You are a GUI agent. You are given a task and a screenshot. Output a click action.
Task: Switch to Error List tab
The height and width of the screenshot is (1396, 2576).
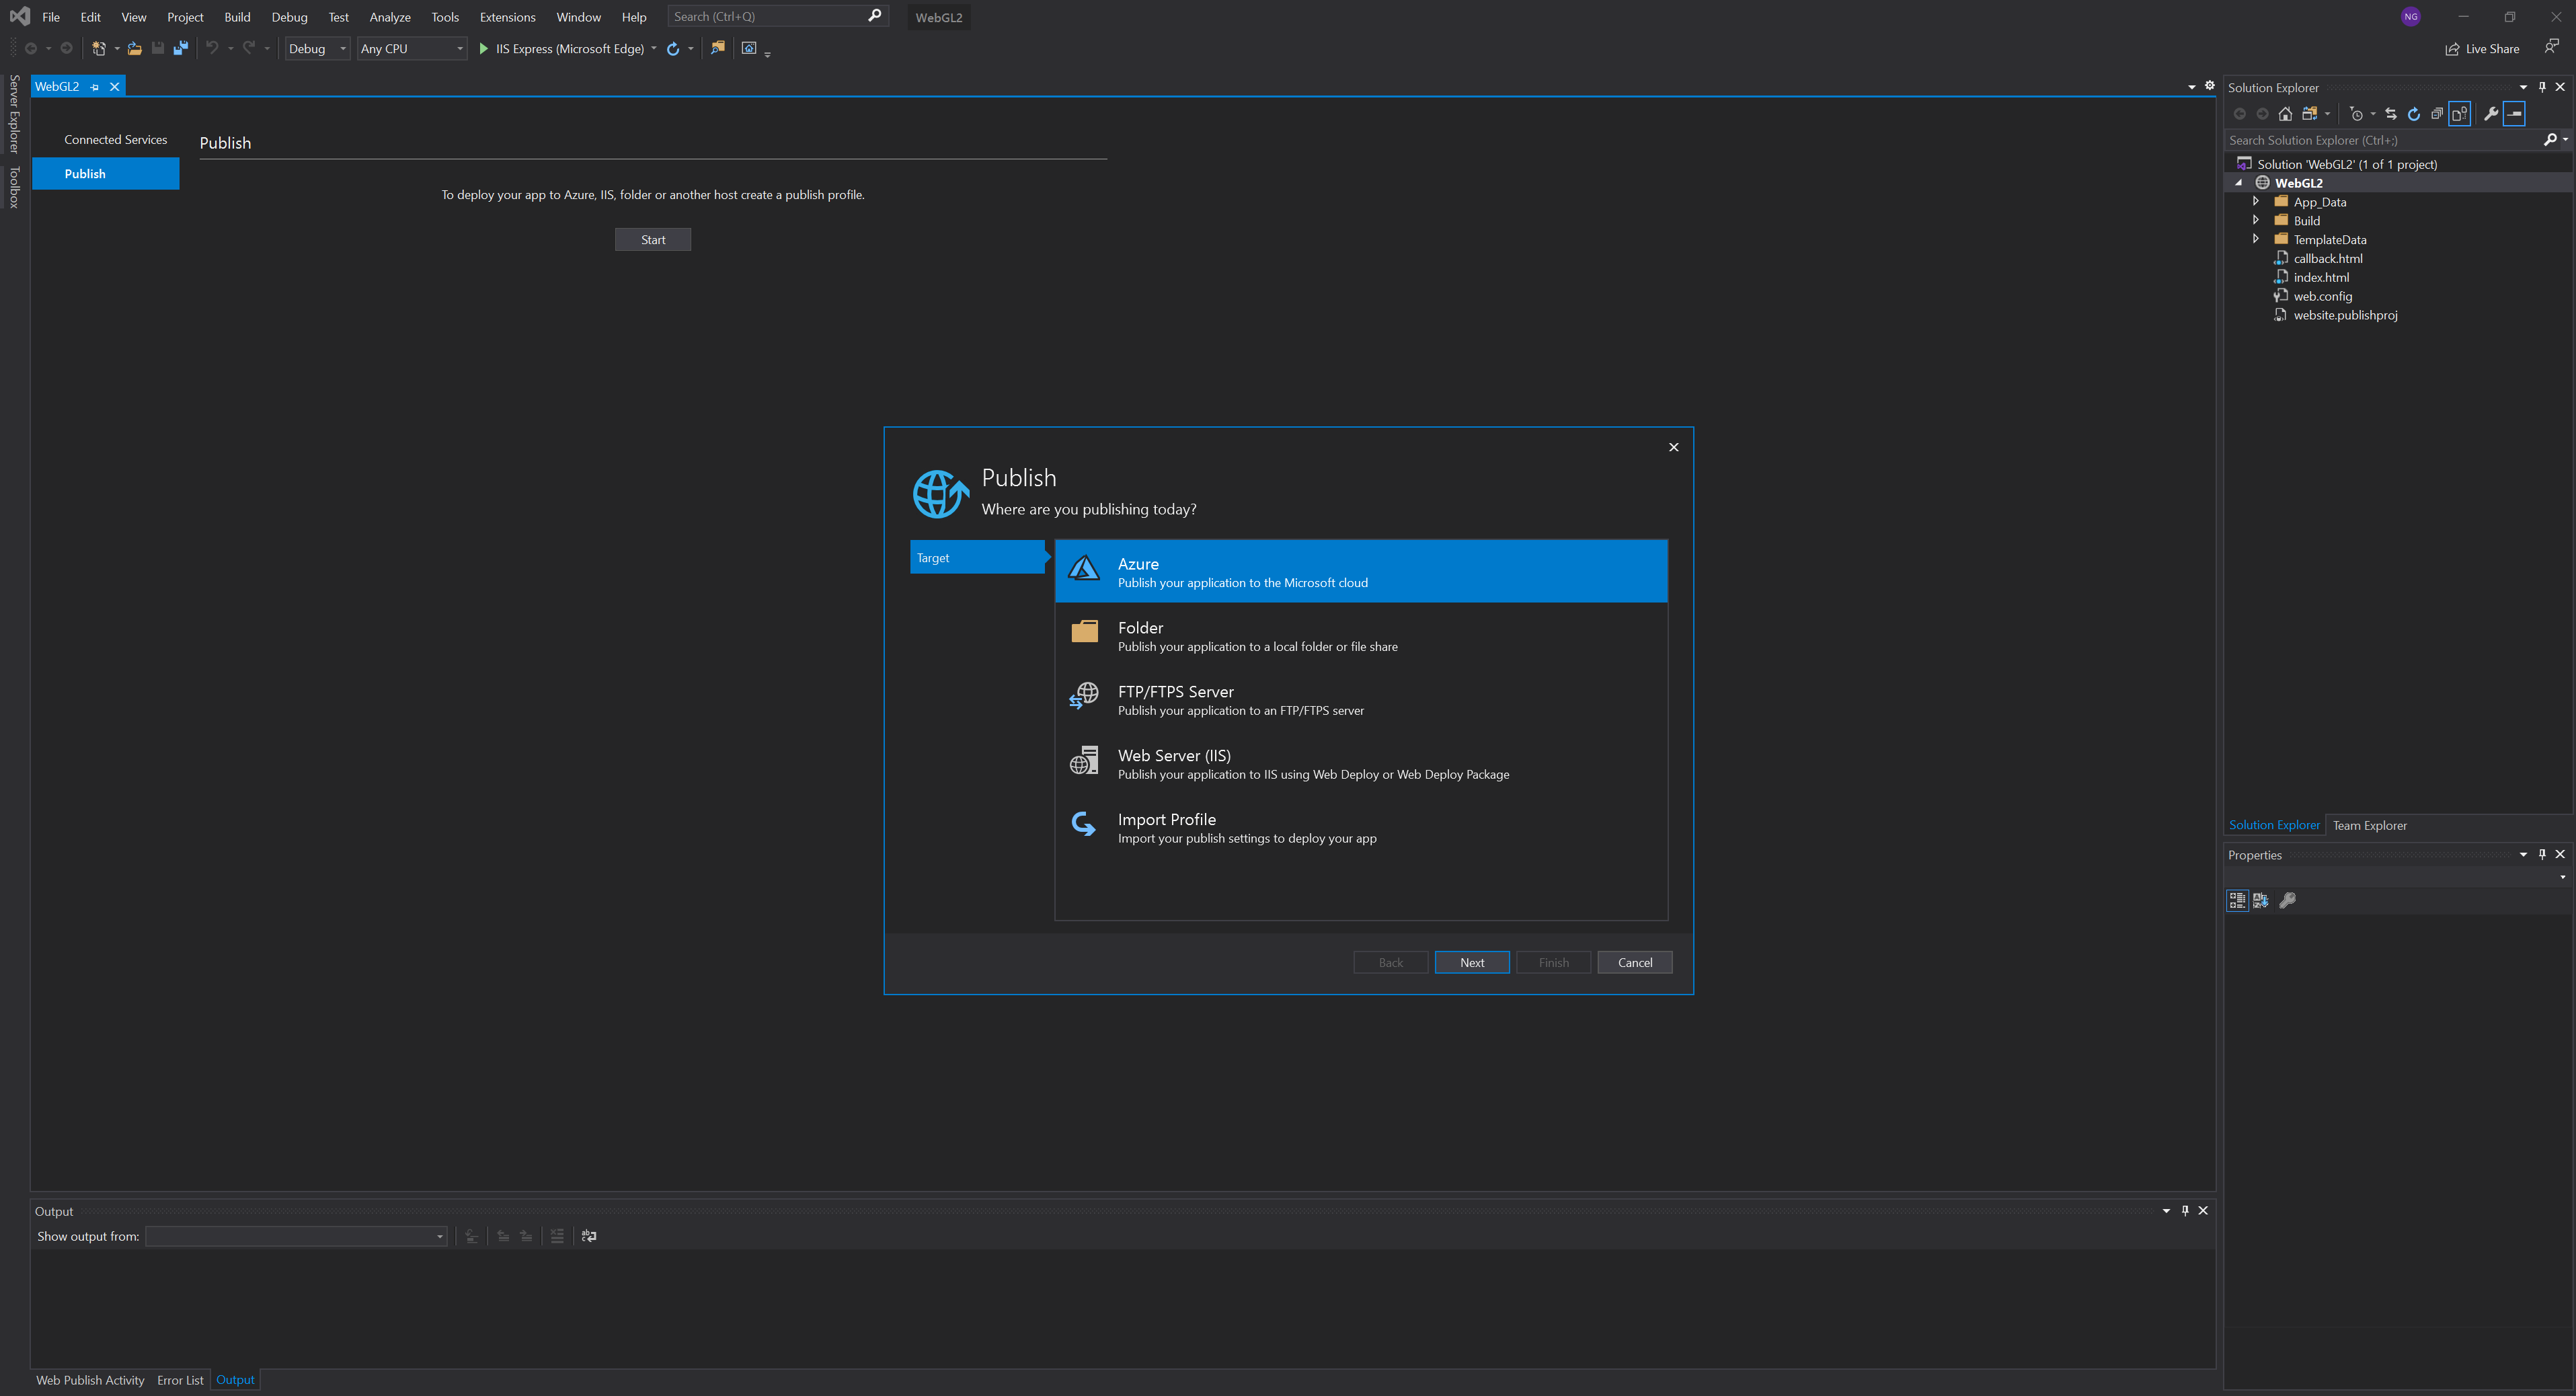(180, 1380)
